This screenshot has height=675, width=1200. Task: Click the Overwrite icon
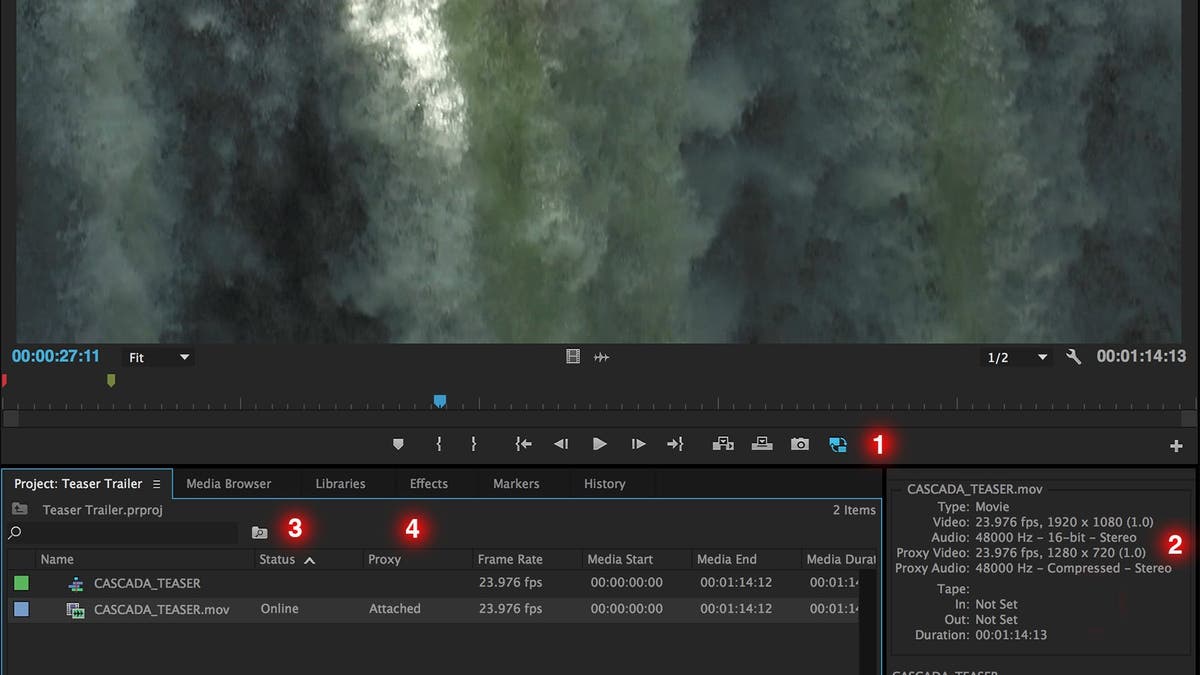(761, 444)
